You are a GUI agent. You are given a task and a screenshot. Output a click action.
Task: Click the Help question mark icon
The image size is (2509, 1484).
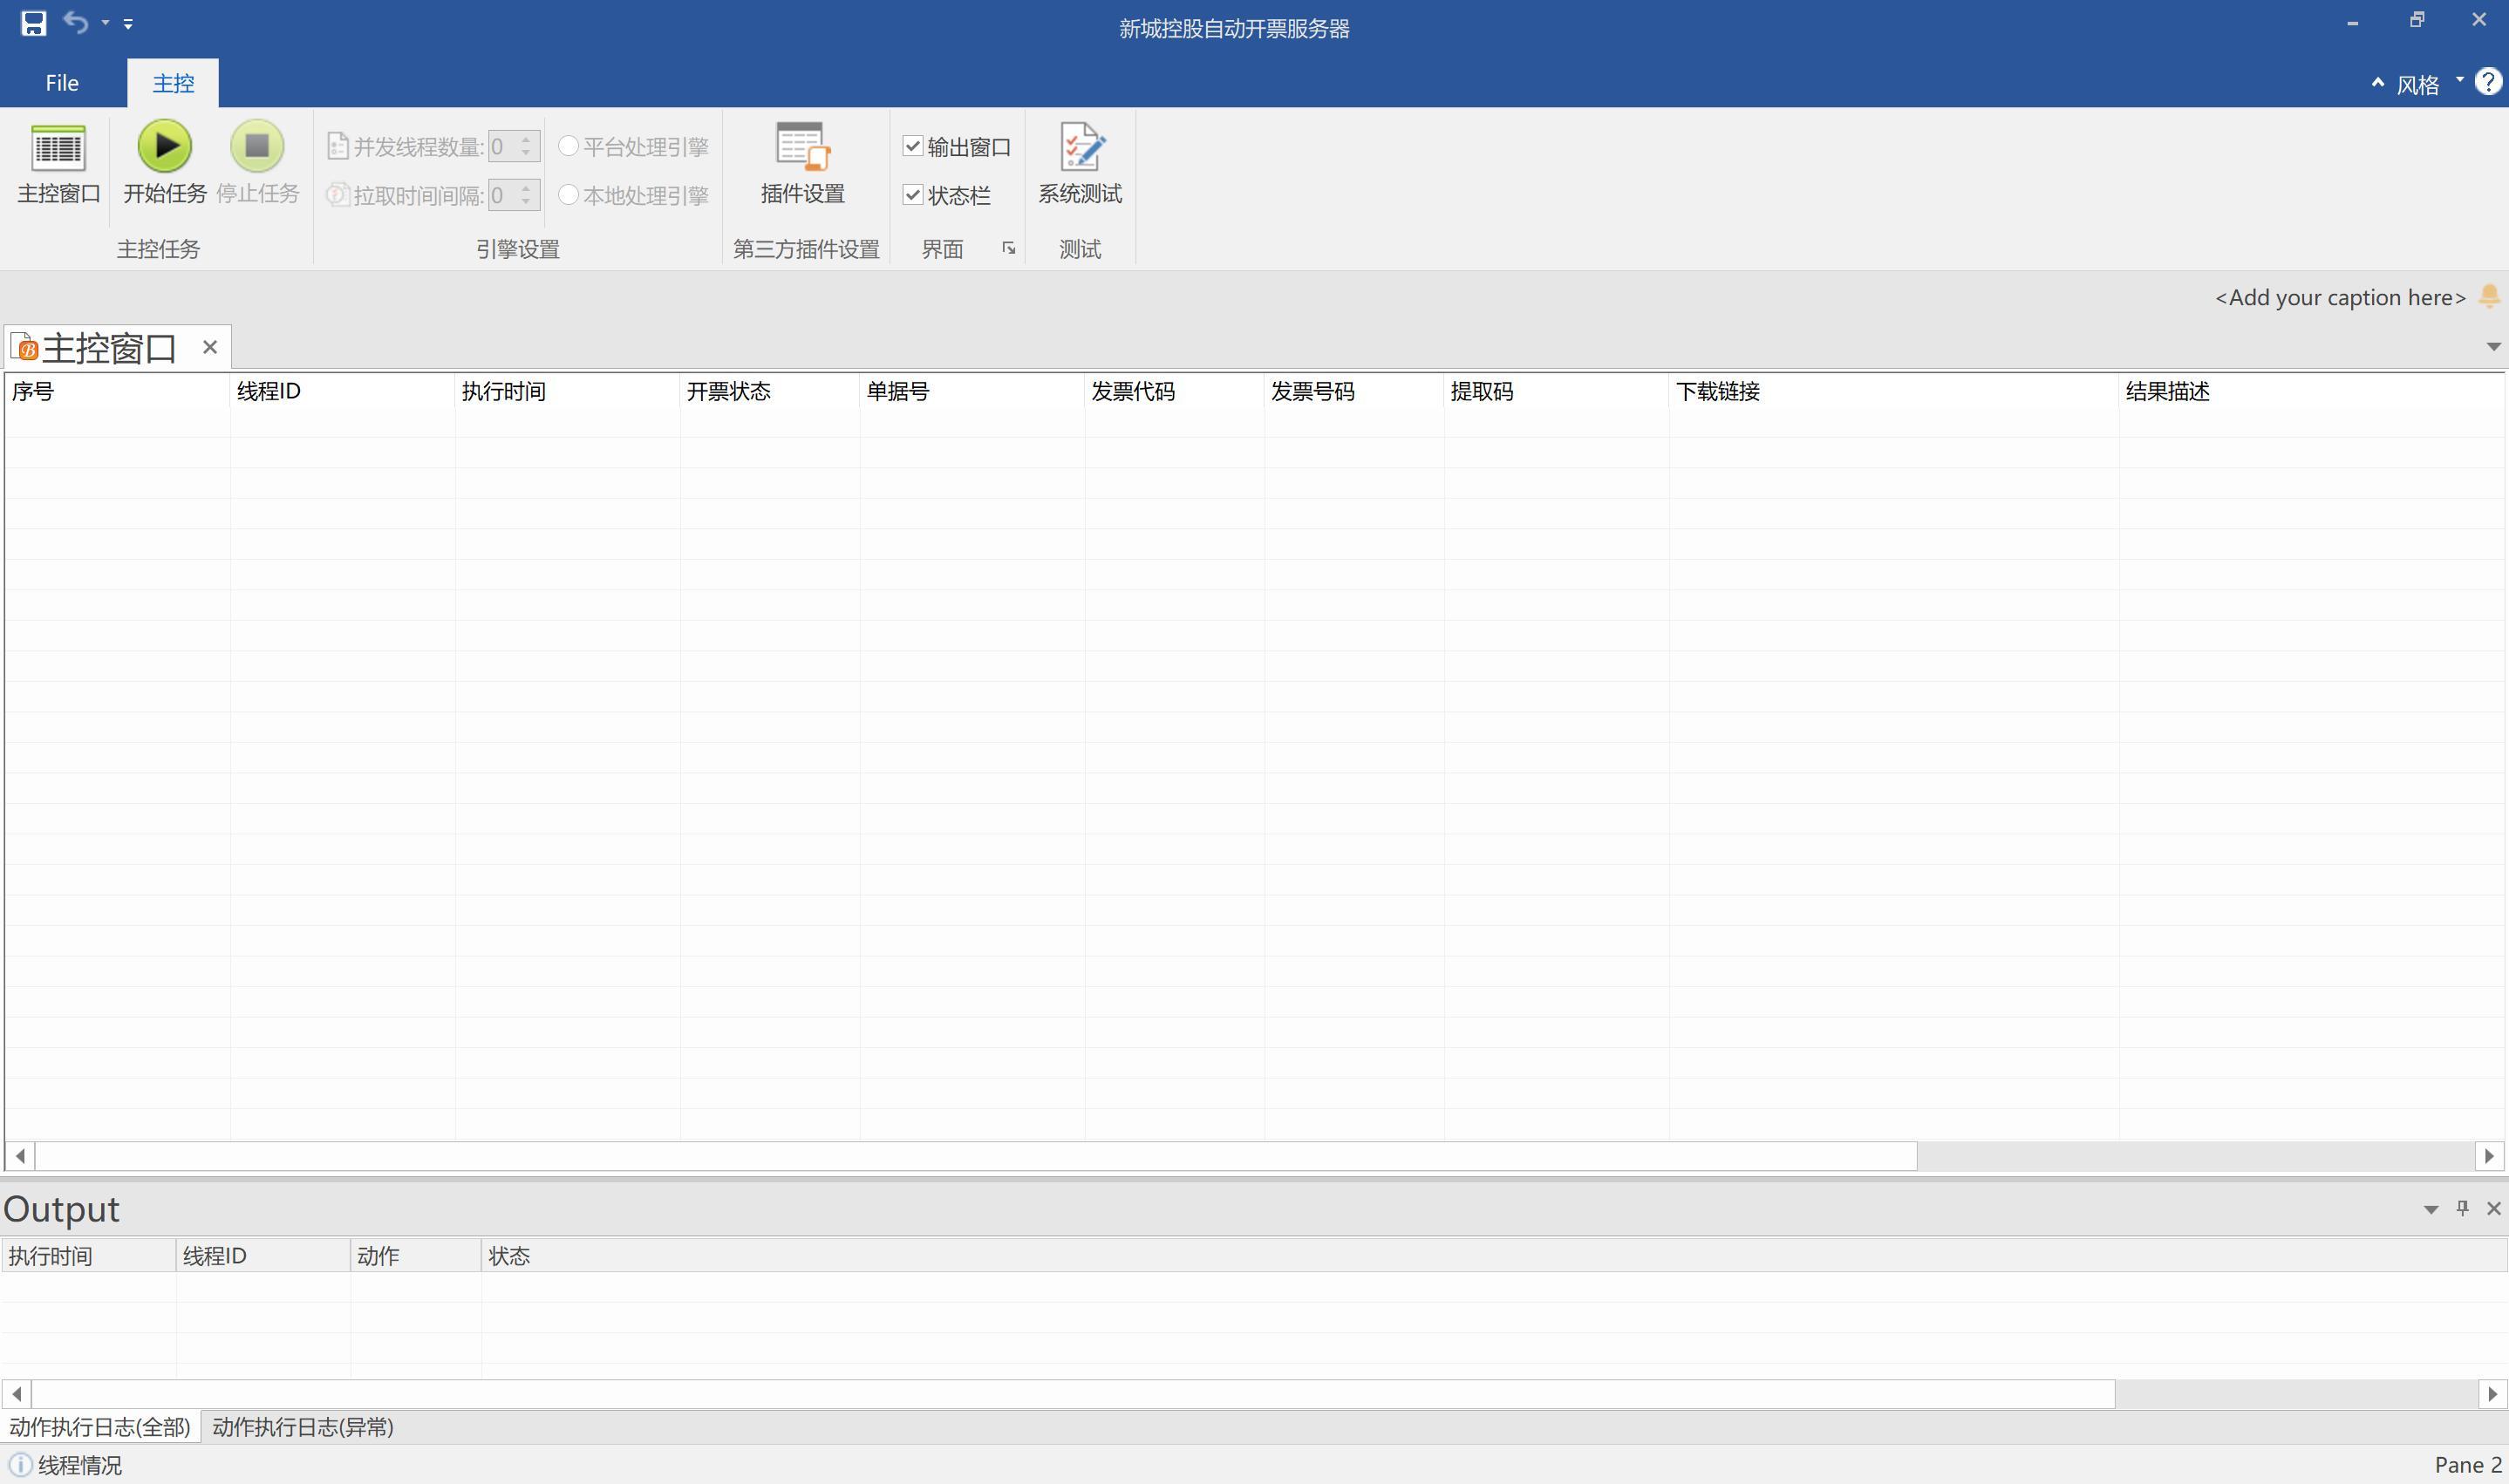(2488, 82)
